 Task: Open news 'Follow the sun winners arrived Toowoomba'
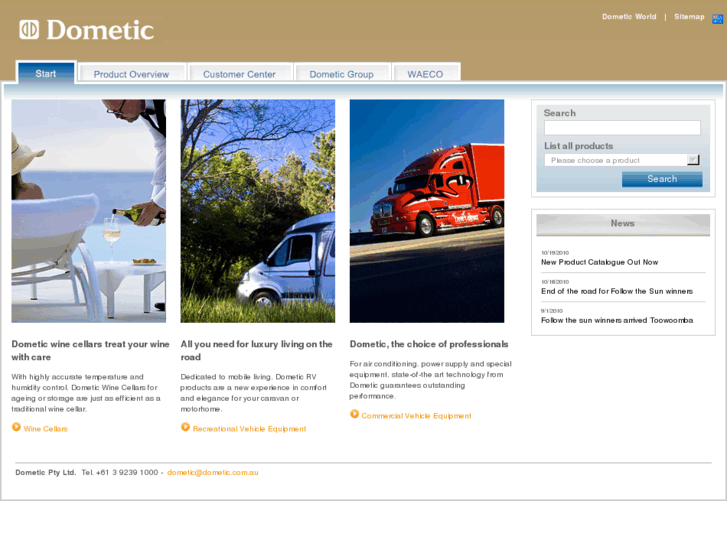point(617,321)
